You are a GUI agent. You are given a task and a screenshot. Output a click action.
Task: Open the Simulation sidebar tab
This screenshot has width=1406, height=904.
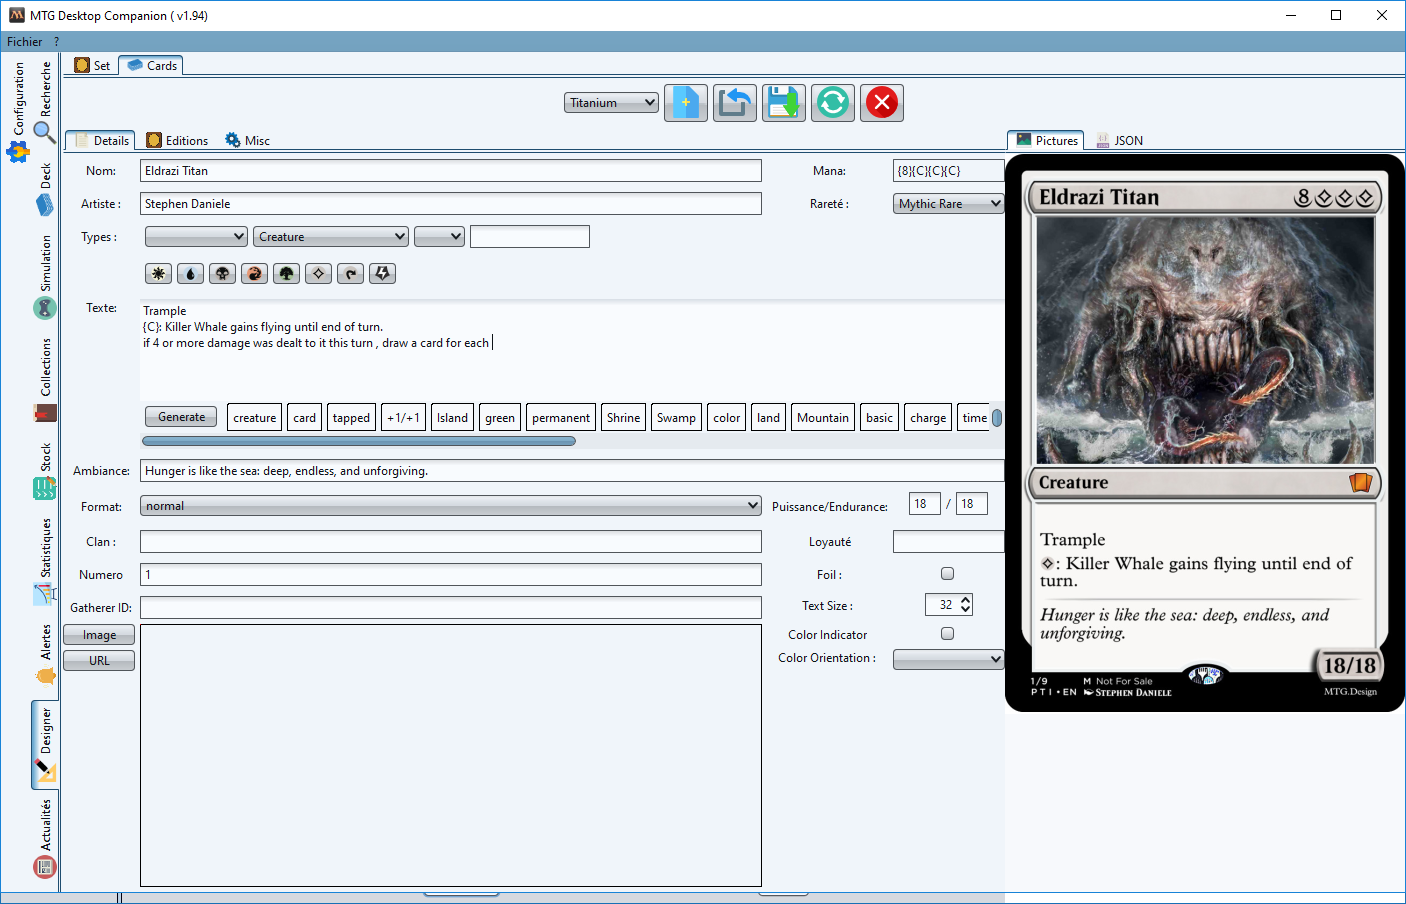tap(45, 277)
